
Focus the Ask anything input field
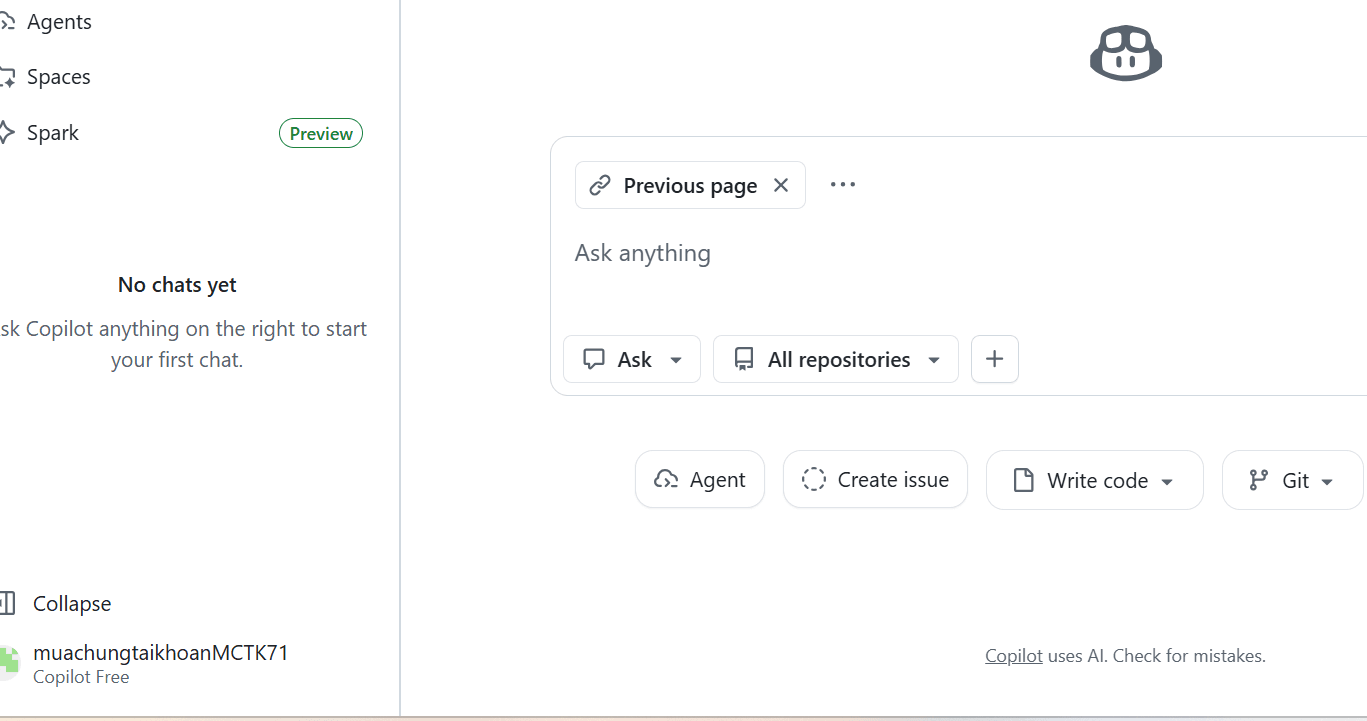[900, 254]
